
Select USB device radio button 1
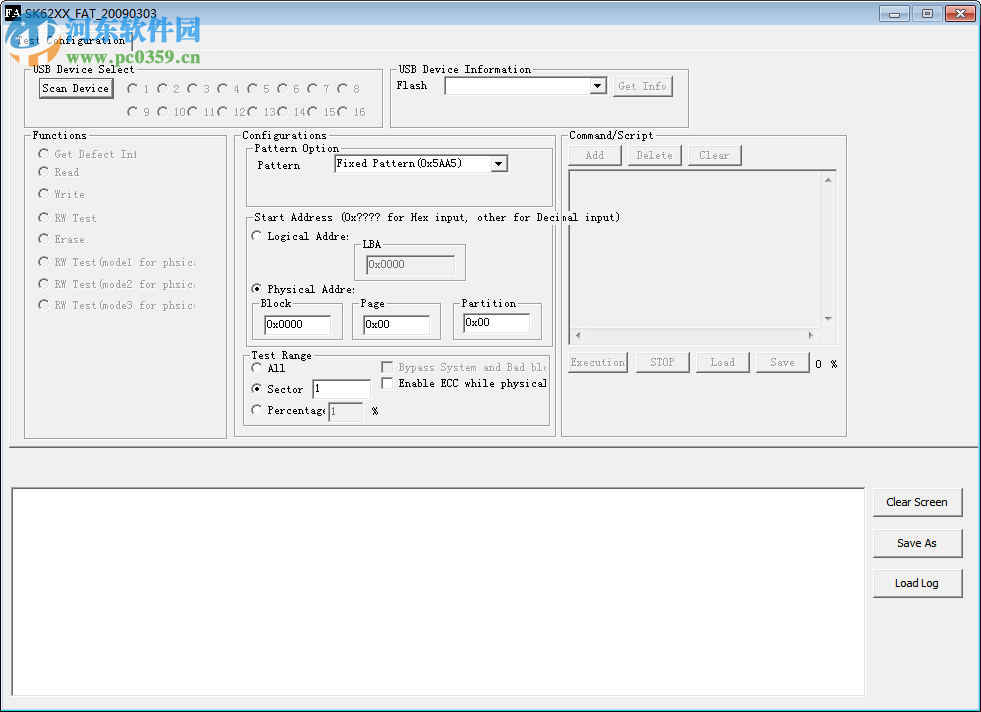132,89
